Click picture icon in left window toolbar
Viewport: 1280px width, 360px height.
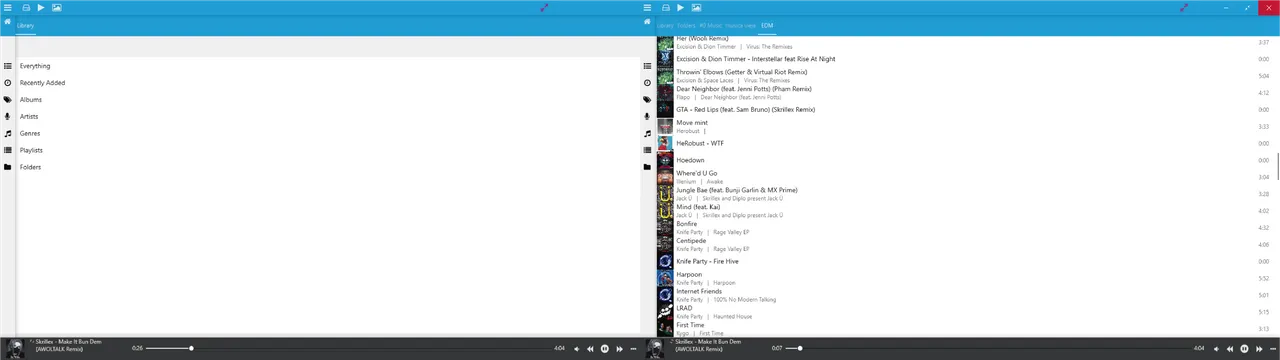tap(56, 8)
